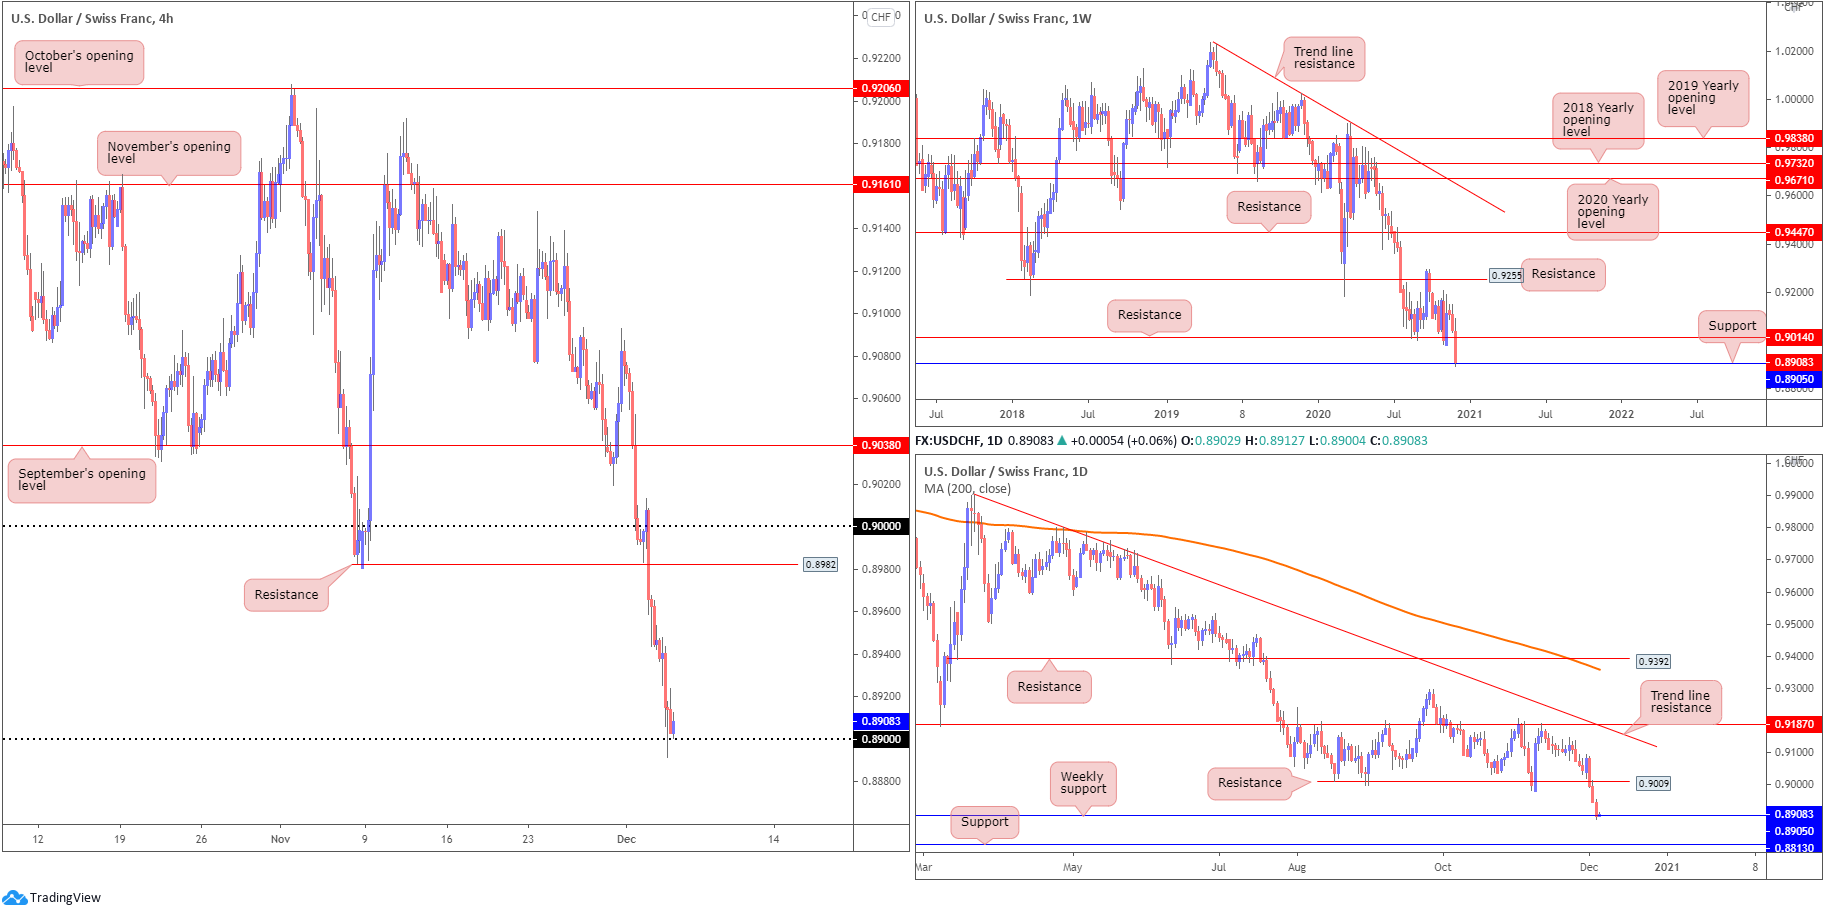The width and height of the screenshot is (1825, 910).
Task: Select the 1W chart title text
Action: [x=1007, y=18]
